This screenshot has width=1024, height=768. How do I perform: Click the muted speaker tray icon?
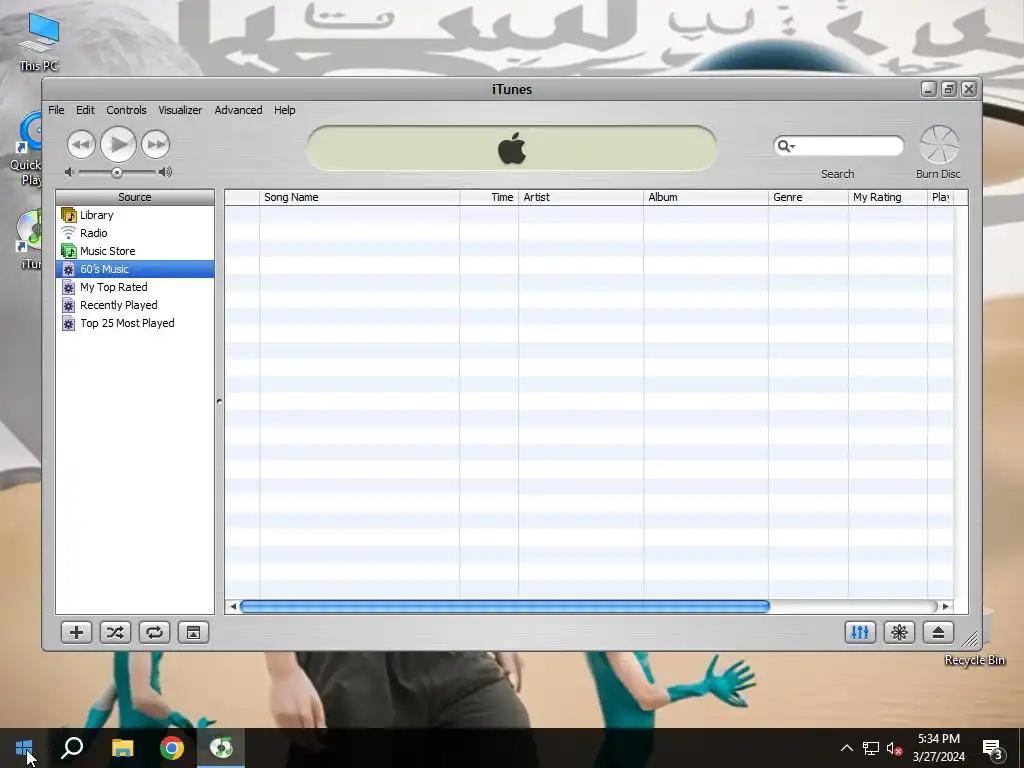pos(895,748)
